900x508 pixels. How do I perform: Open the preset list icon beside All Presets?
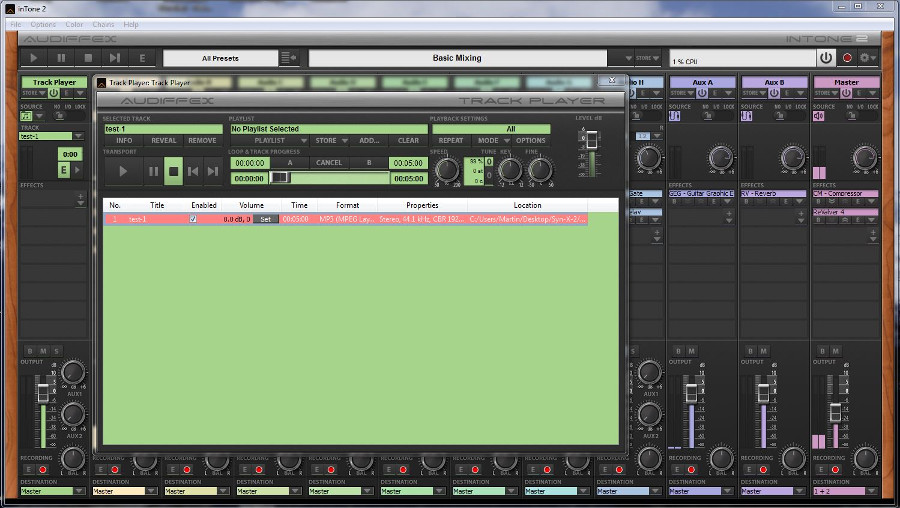(289, 58)
